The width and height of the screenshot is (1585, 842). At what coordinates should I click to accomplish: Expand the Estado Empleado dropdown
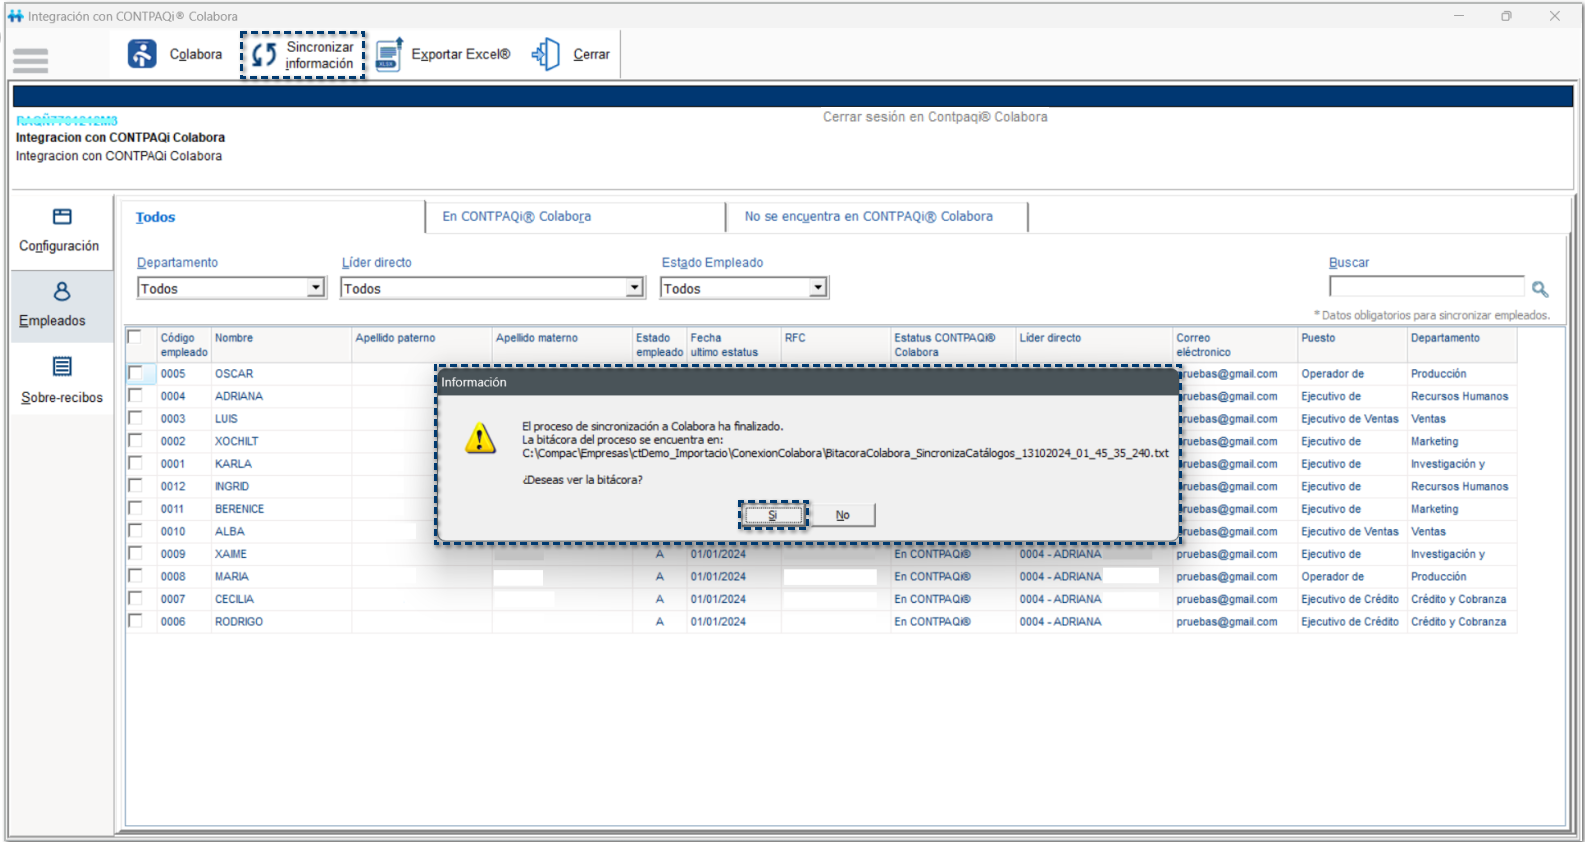[818, 288]
